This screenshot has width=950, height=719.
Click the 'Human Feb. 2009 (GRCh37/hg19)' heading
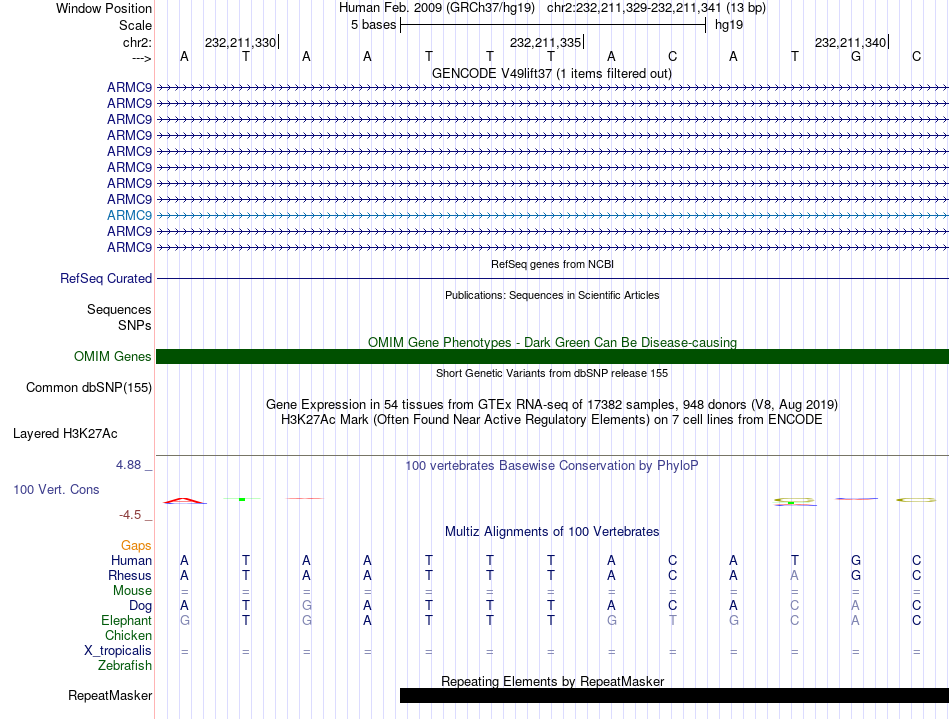(x=437, y=8)
